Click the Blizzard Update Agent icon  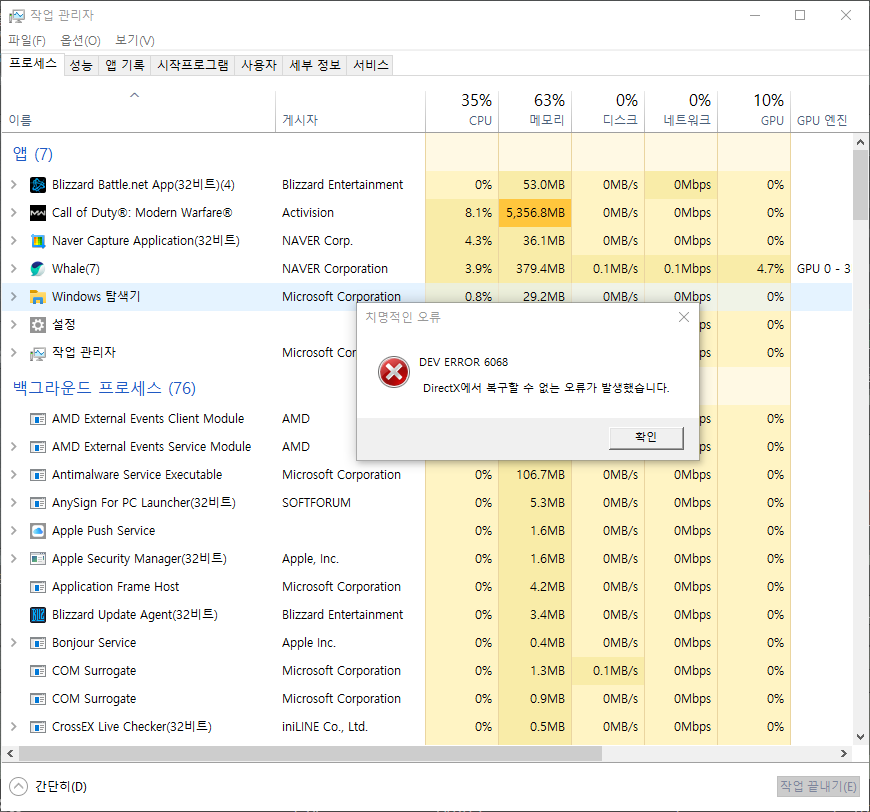pos(38,615)
